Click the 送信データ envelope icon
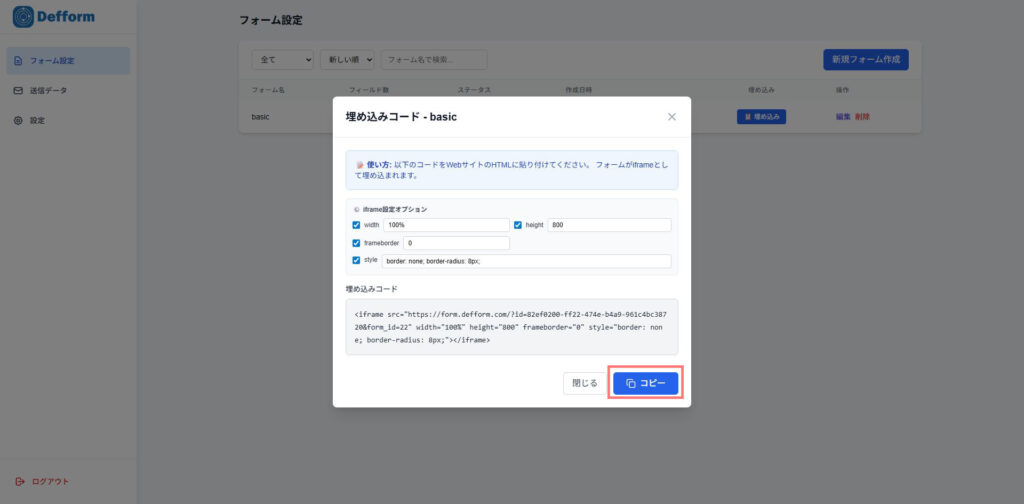1024x504 pixels. pyautogui.click(x=18, y=91)
